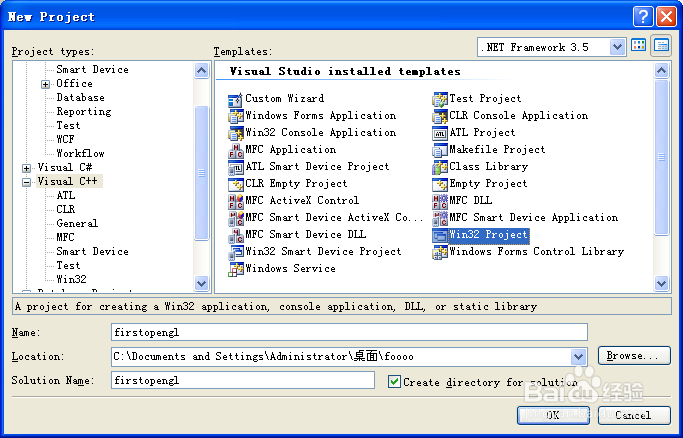Select General under Visual C++

77,223
